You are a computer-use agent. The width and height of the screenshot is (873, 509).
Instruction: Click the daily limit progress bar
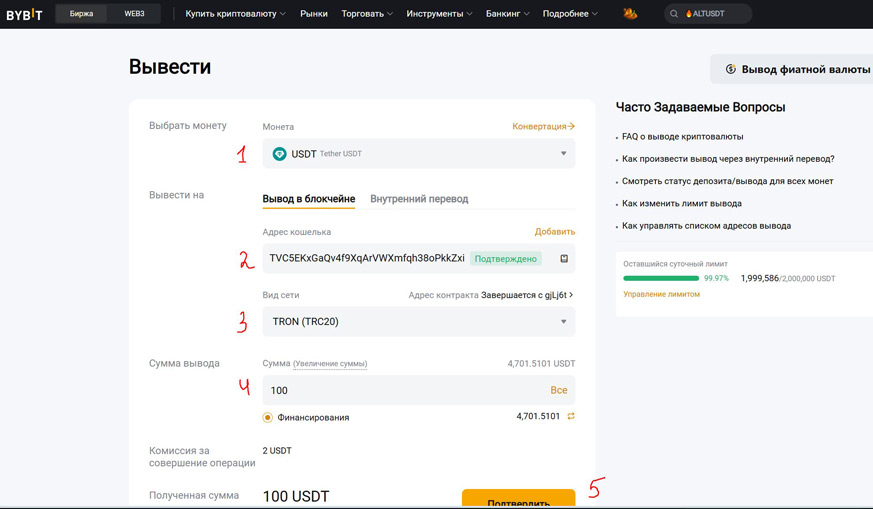click(661, 278)
